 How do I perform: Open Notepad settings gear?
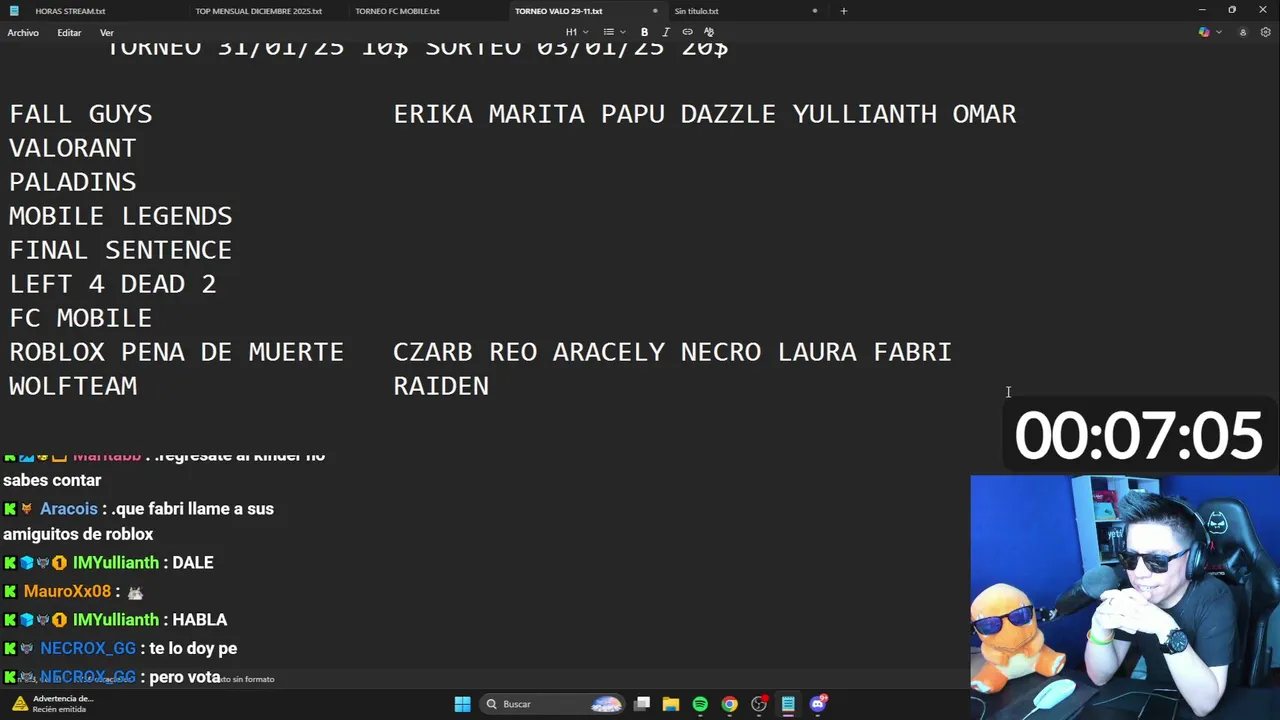pos(1265,32)
